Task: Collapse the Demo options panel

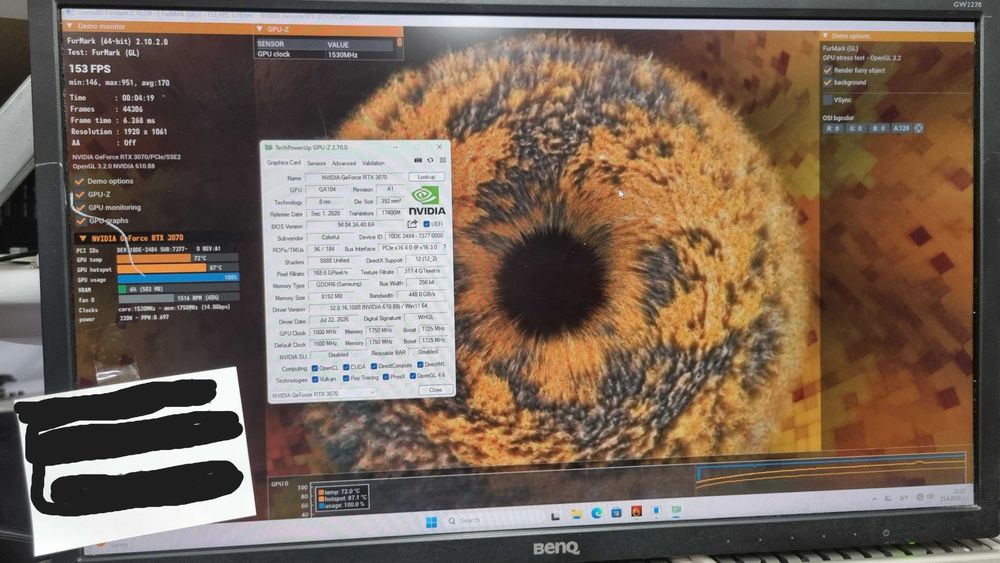Action: [825, 36]
